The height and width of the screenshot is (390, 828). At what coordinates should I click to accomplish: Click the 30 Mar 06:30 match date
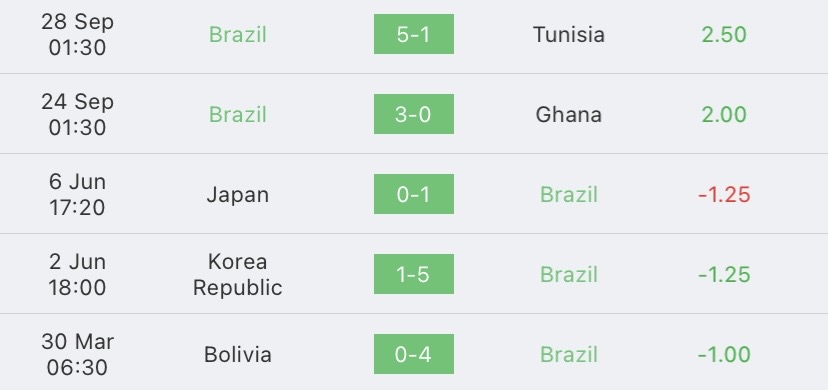coord(78,354)
